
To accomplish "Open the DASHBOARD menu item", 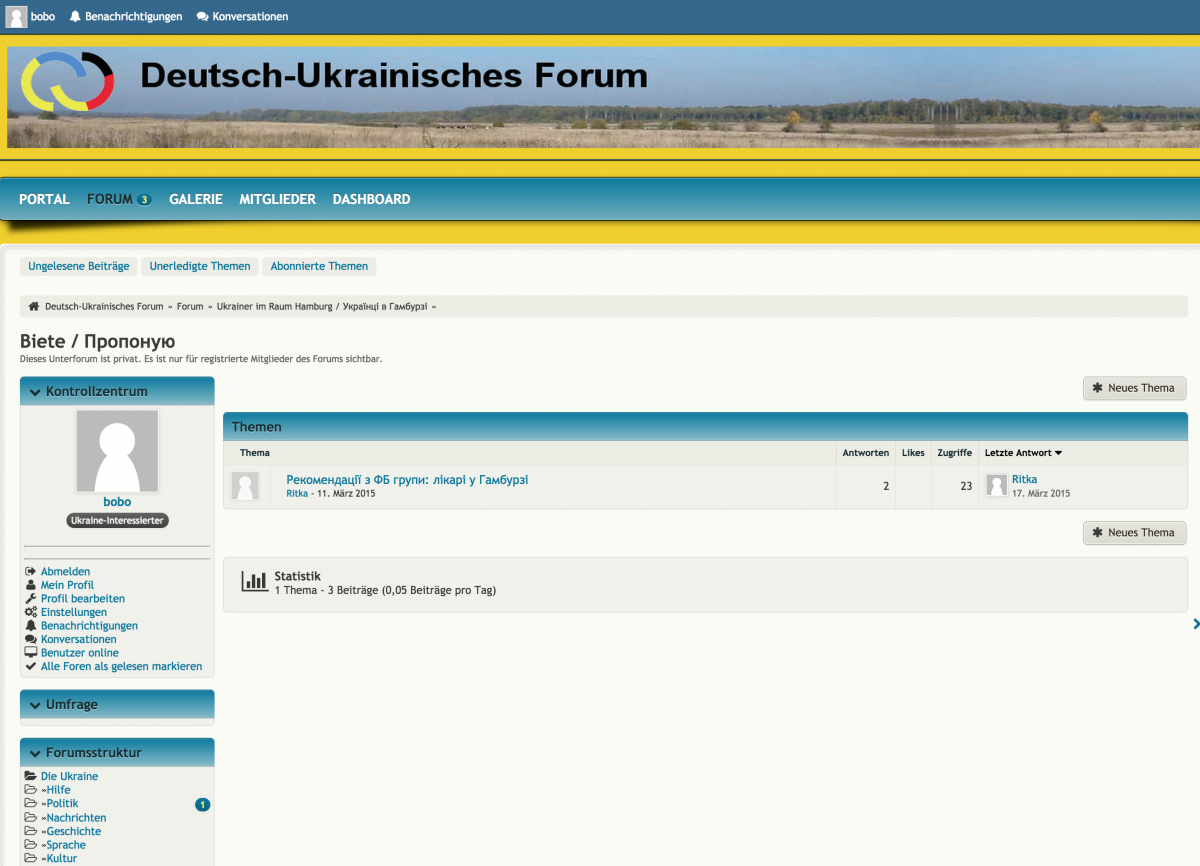I will click(371, 199).
